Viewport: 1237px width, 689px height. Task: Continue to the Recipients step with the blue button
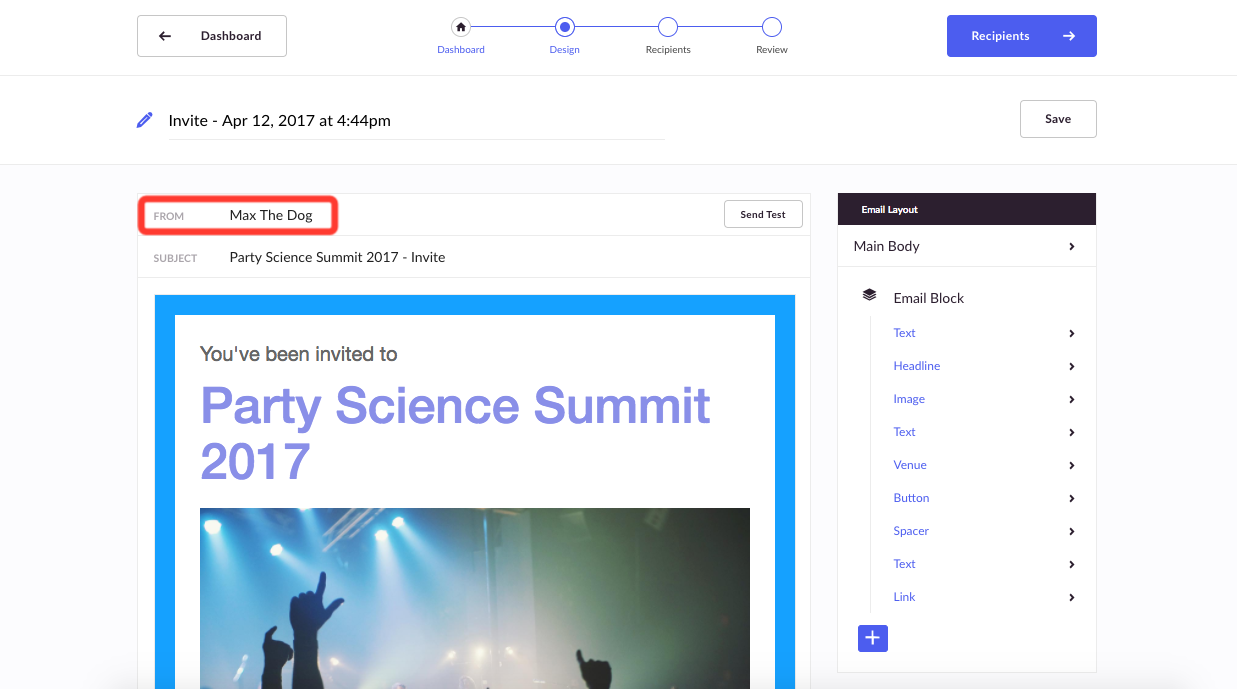(x=1021, y=36)
